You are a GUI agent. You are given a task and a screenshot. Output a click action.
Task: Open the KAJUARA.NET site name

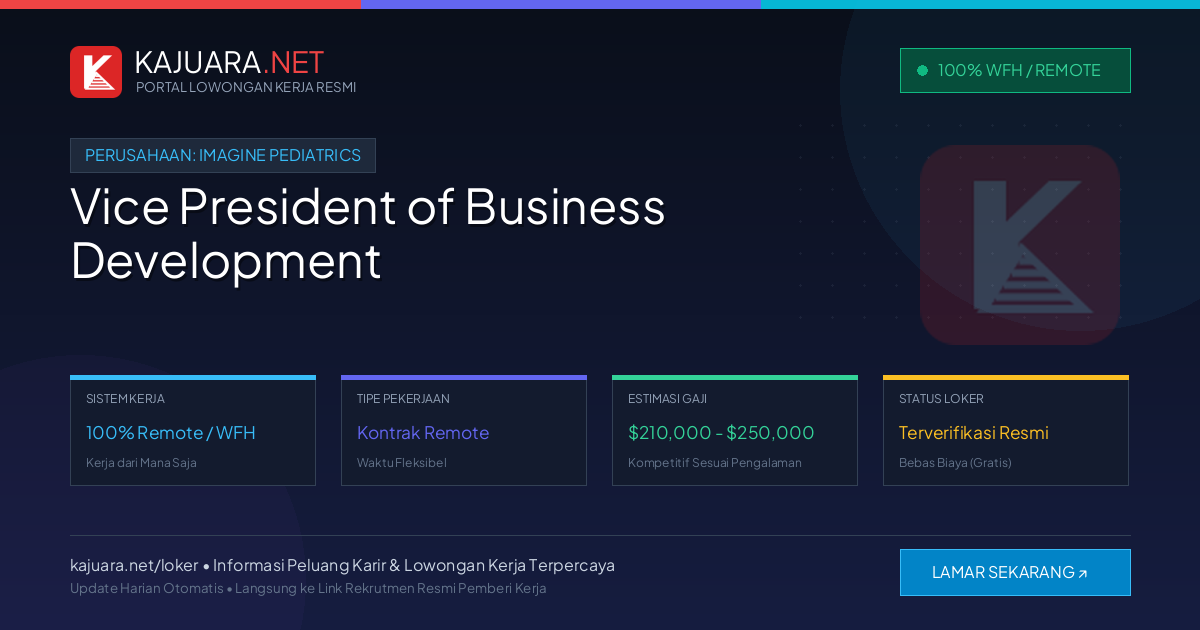(229, 62)
